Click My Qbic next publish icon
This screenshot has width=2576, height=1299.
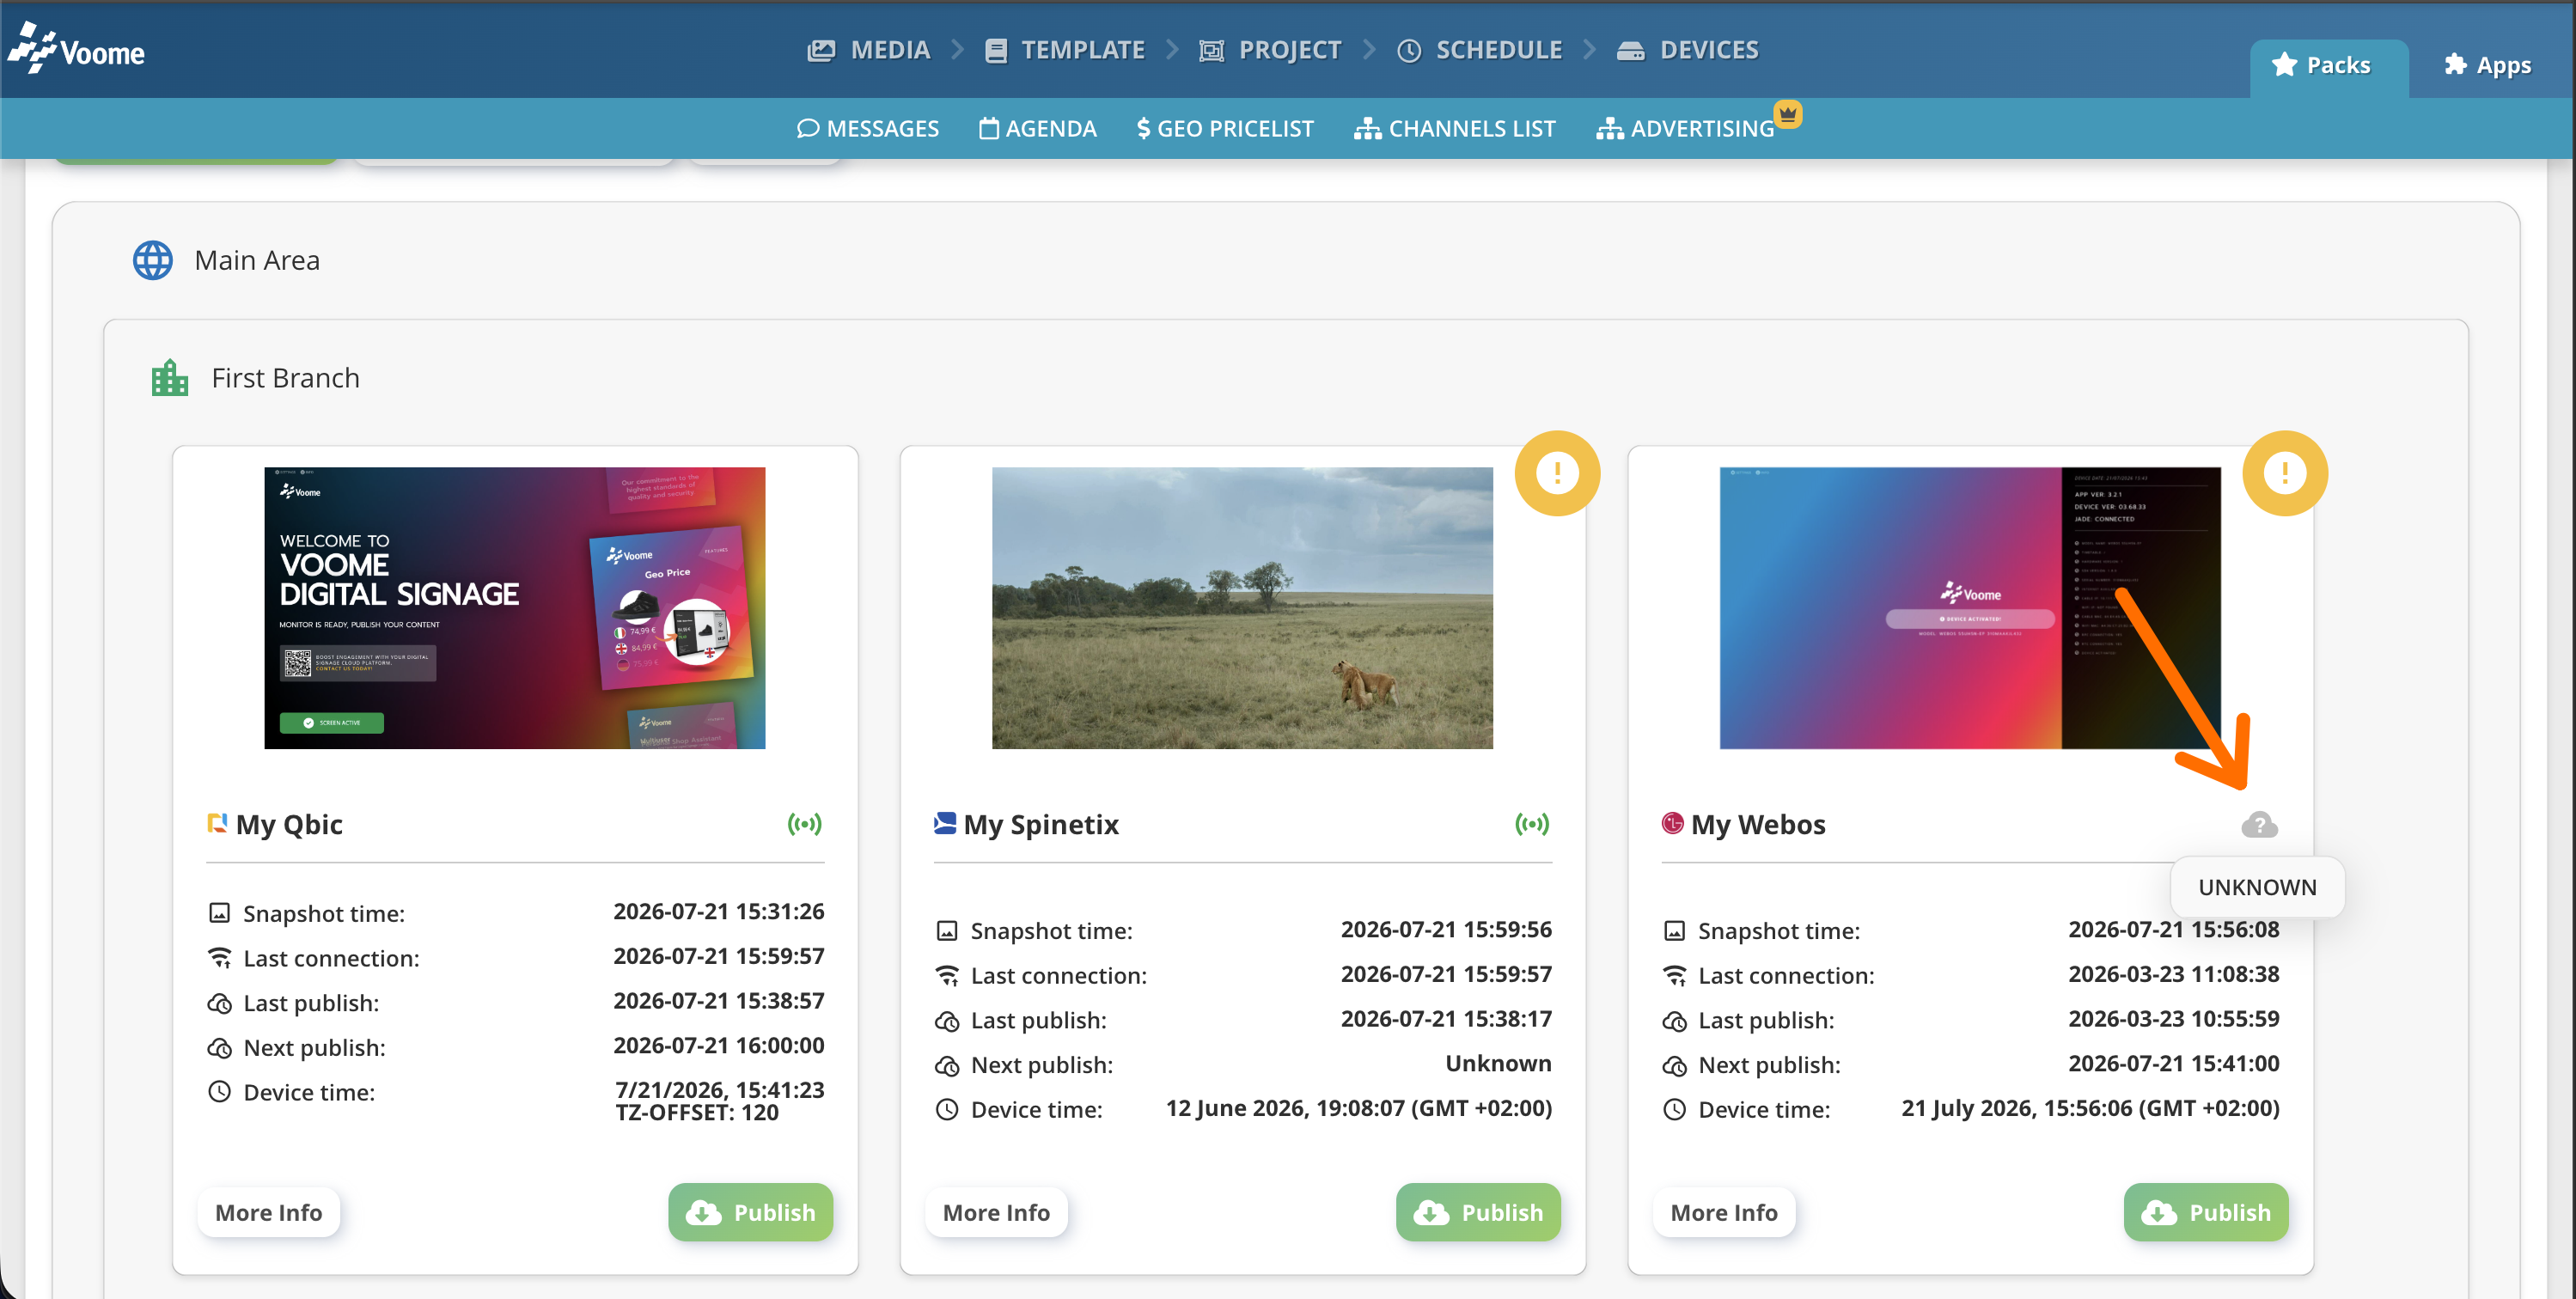pyautogui.click(x=219, y=1048)
